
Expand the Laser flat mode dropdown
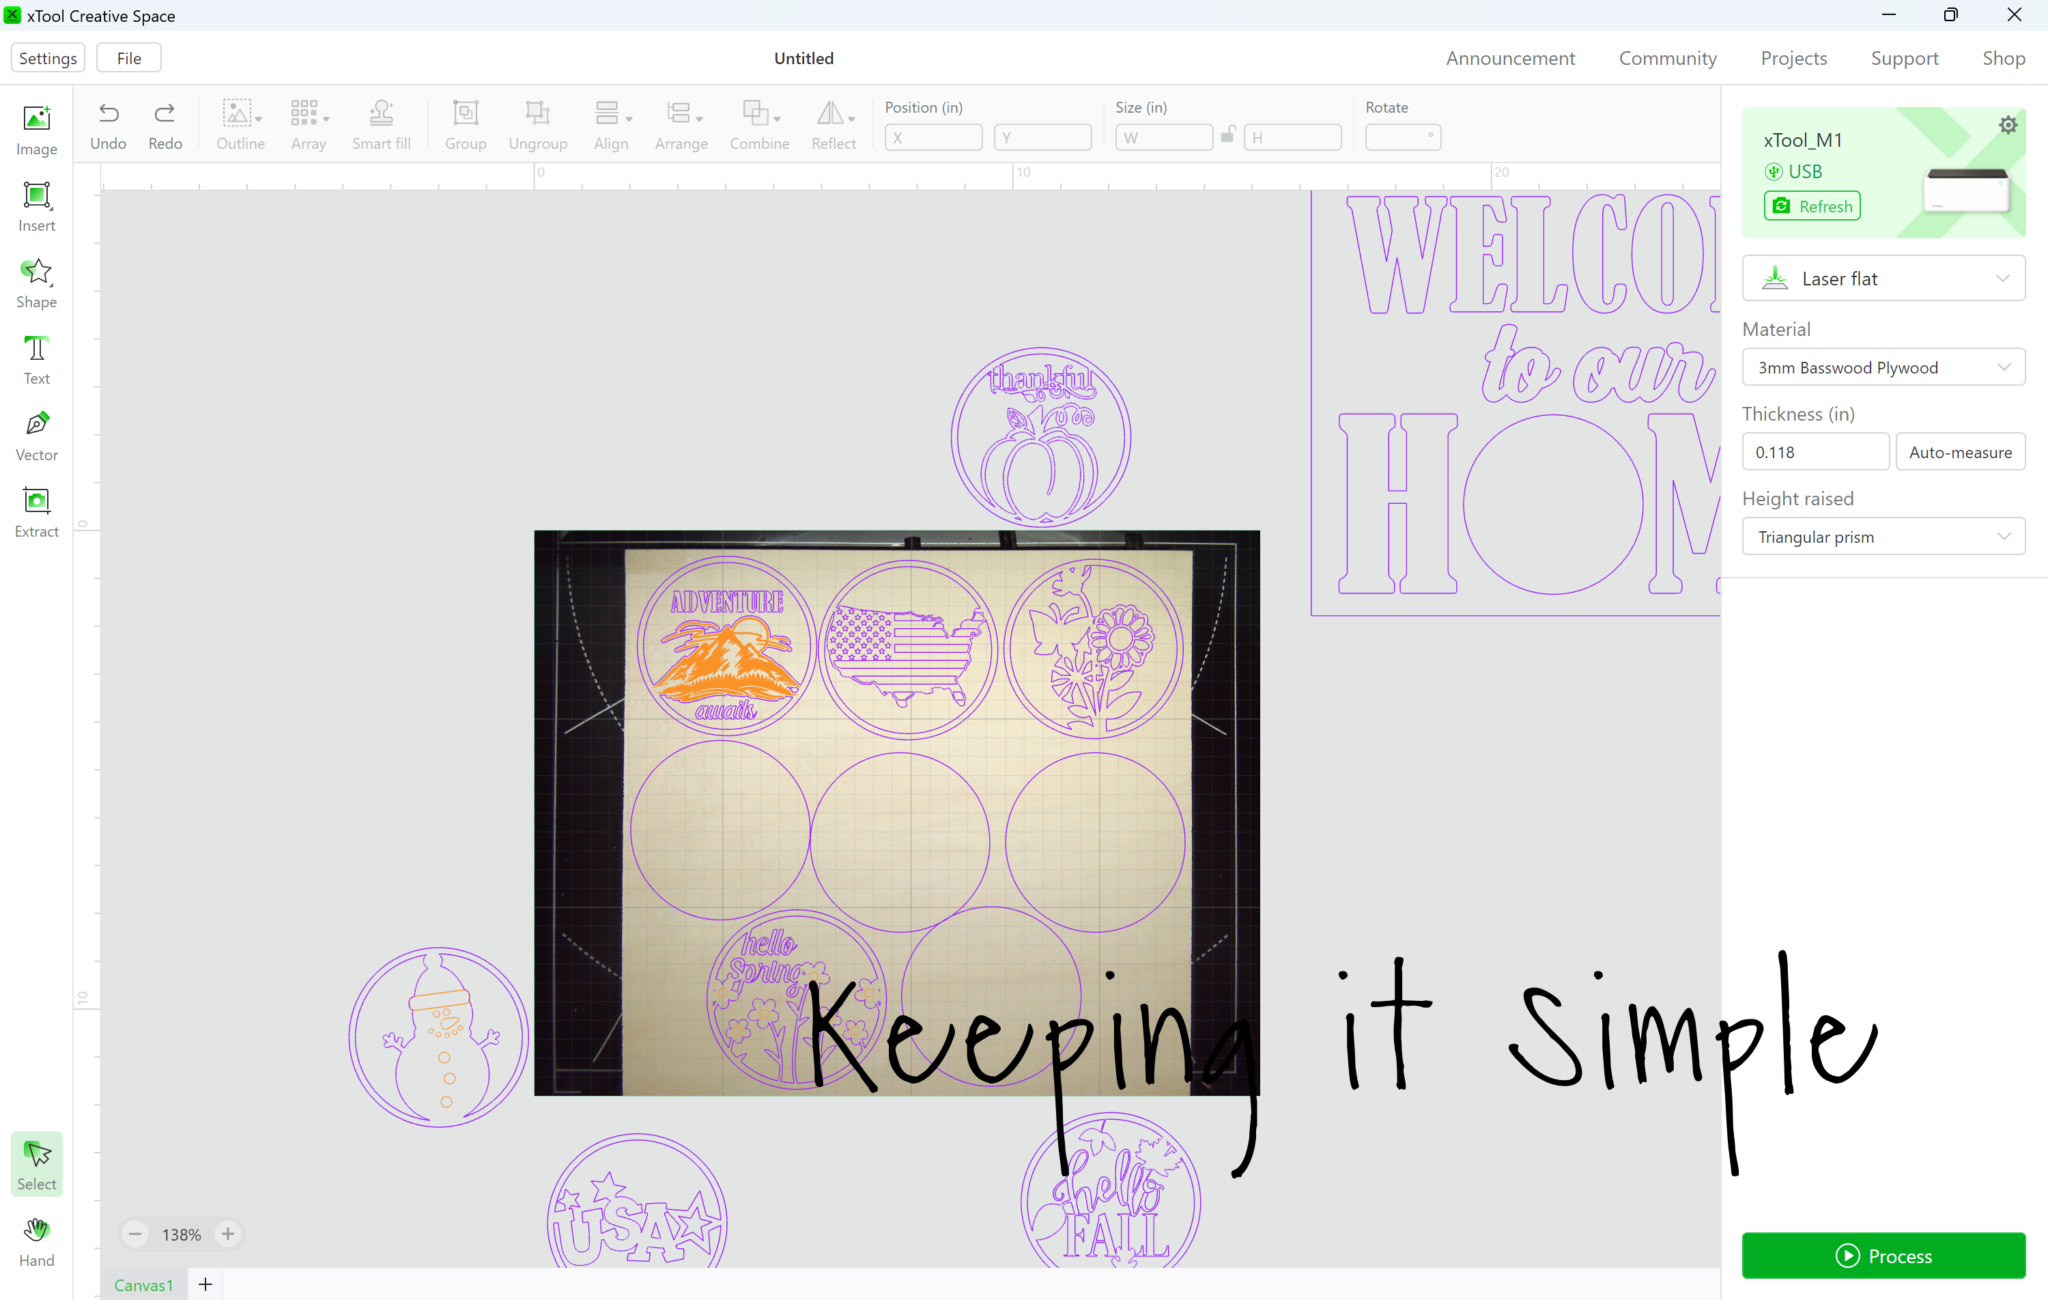[x=1883, y=279]
